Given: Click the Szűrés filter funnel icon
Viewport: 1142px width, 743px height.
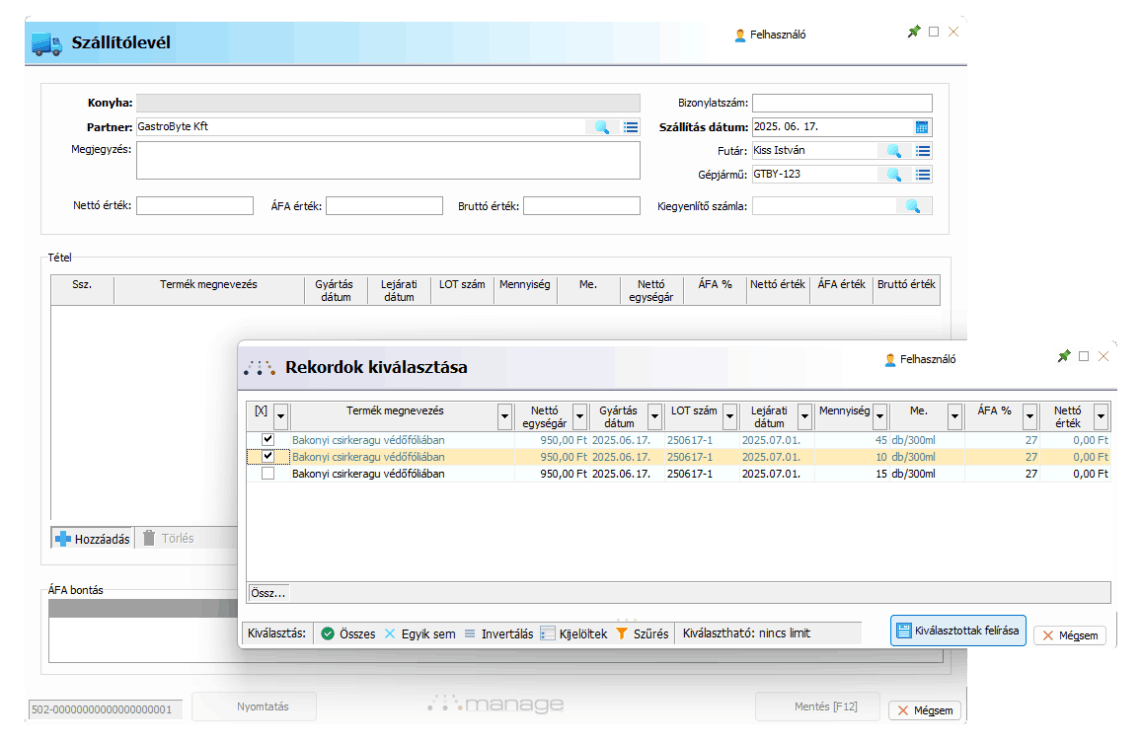Looking at the screenshot, I should point(621,634).
